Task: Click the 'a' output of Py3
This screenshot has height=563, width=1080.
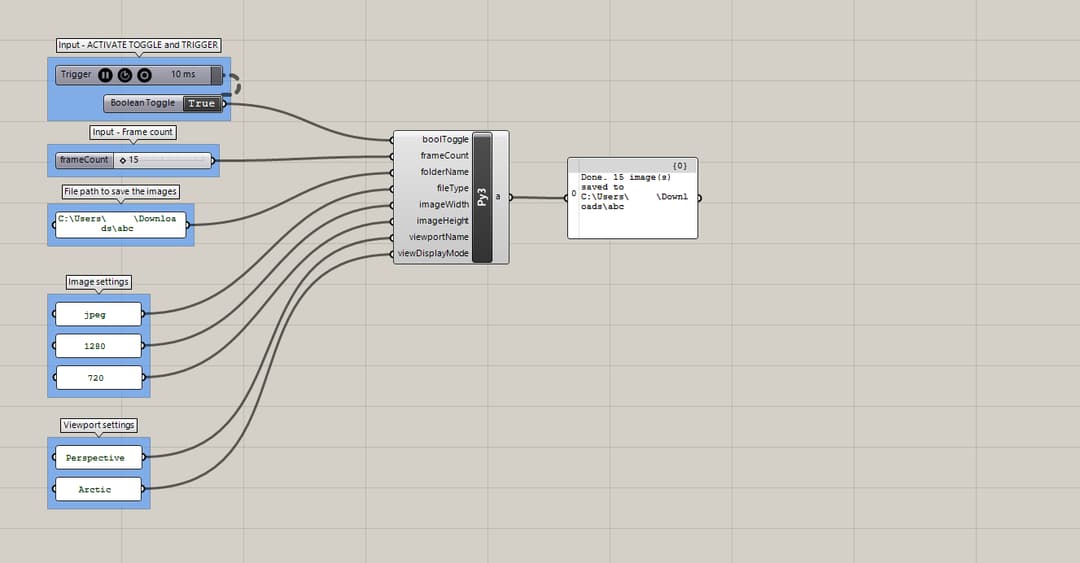Action: pos(499,197)
